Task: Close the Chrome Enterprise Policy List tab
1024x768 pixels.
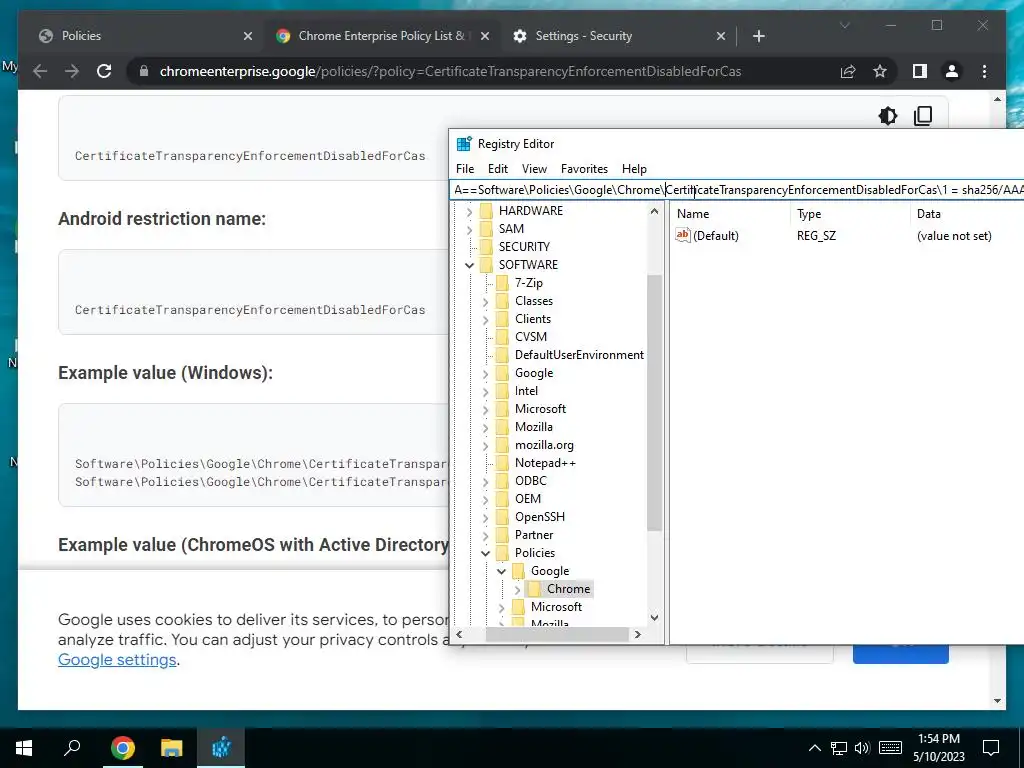Action: pos(485,36)
